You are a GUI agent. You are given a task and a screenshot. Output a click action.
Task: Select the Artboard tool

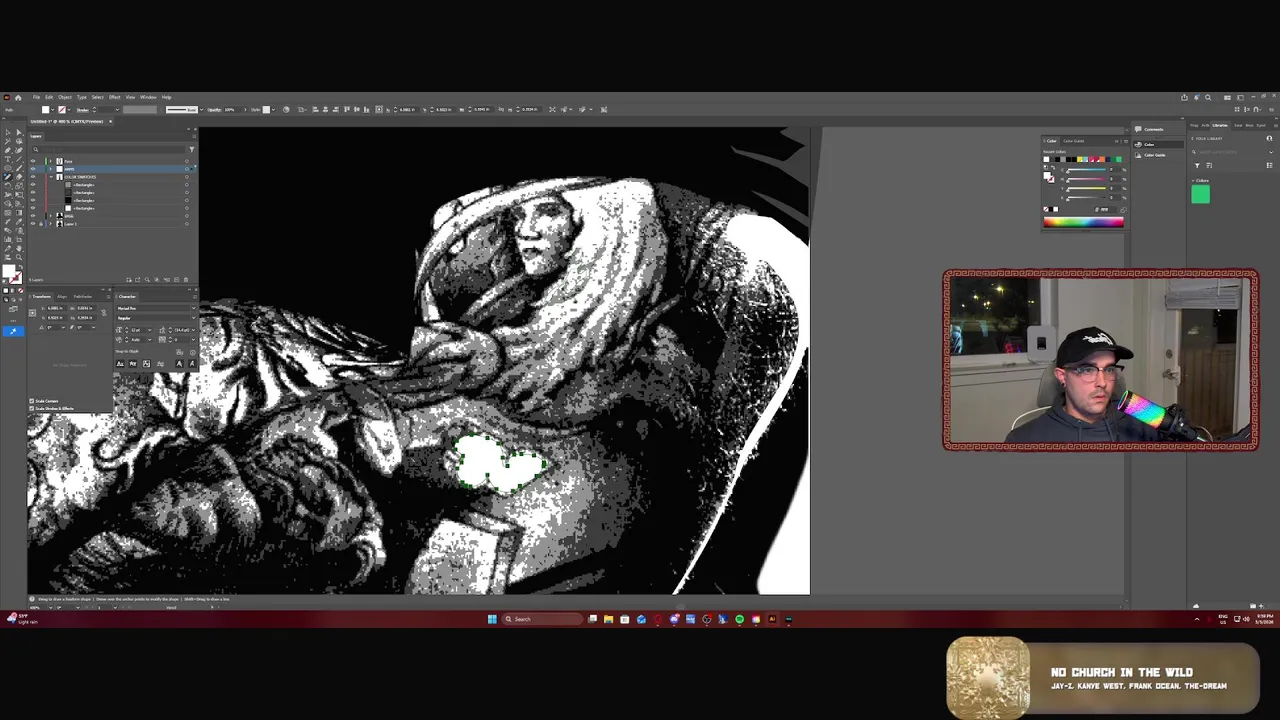19,239
